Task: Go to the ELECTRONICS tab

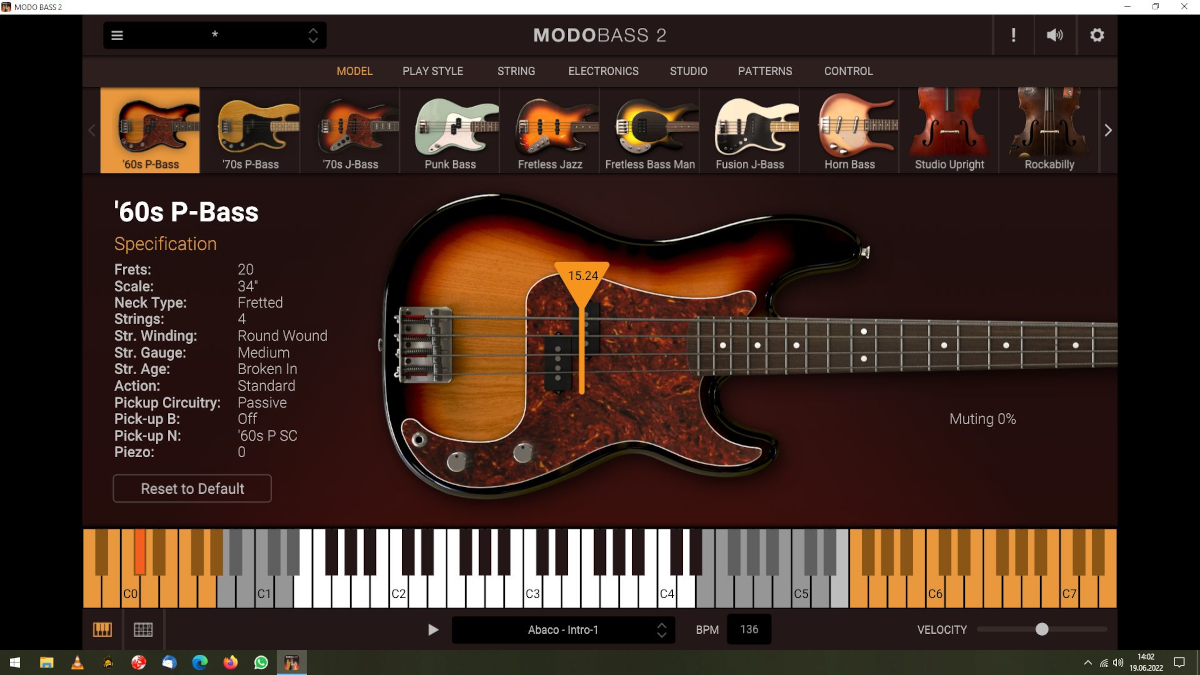Action: coord(603,71)
